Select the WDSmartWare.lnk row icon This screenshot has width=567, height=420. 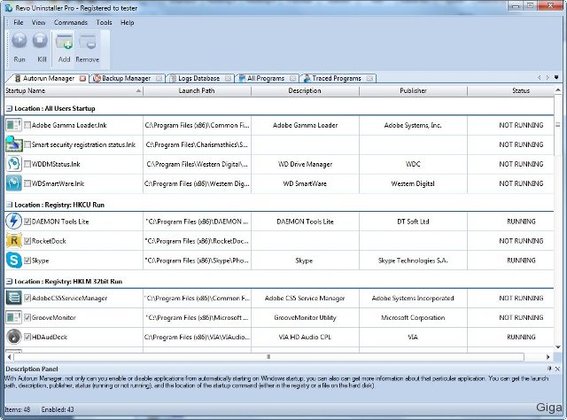pos(14,183)
